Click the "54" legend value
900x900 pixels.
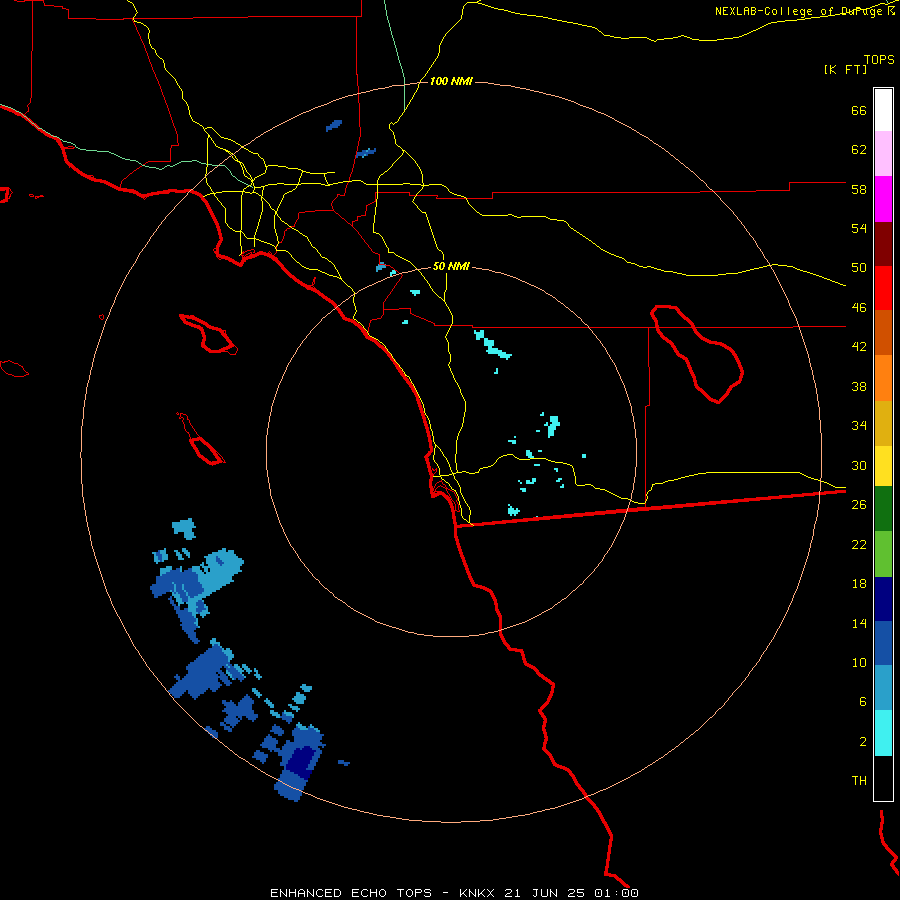tap(859, 228)
